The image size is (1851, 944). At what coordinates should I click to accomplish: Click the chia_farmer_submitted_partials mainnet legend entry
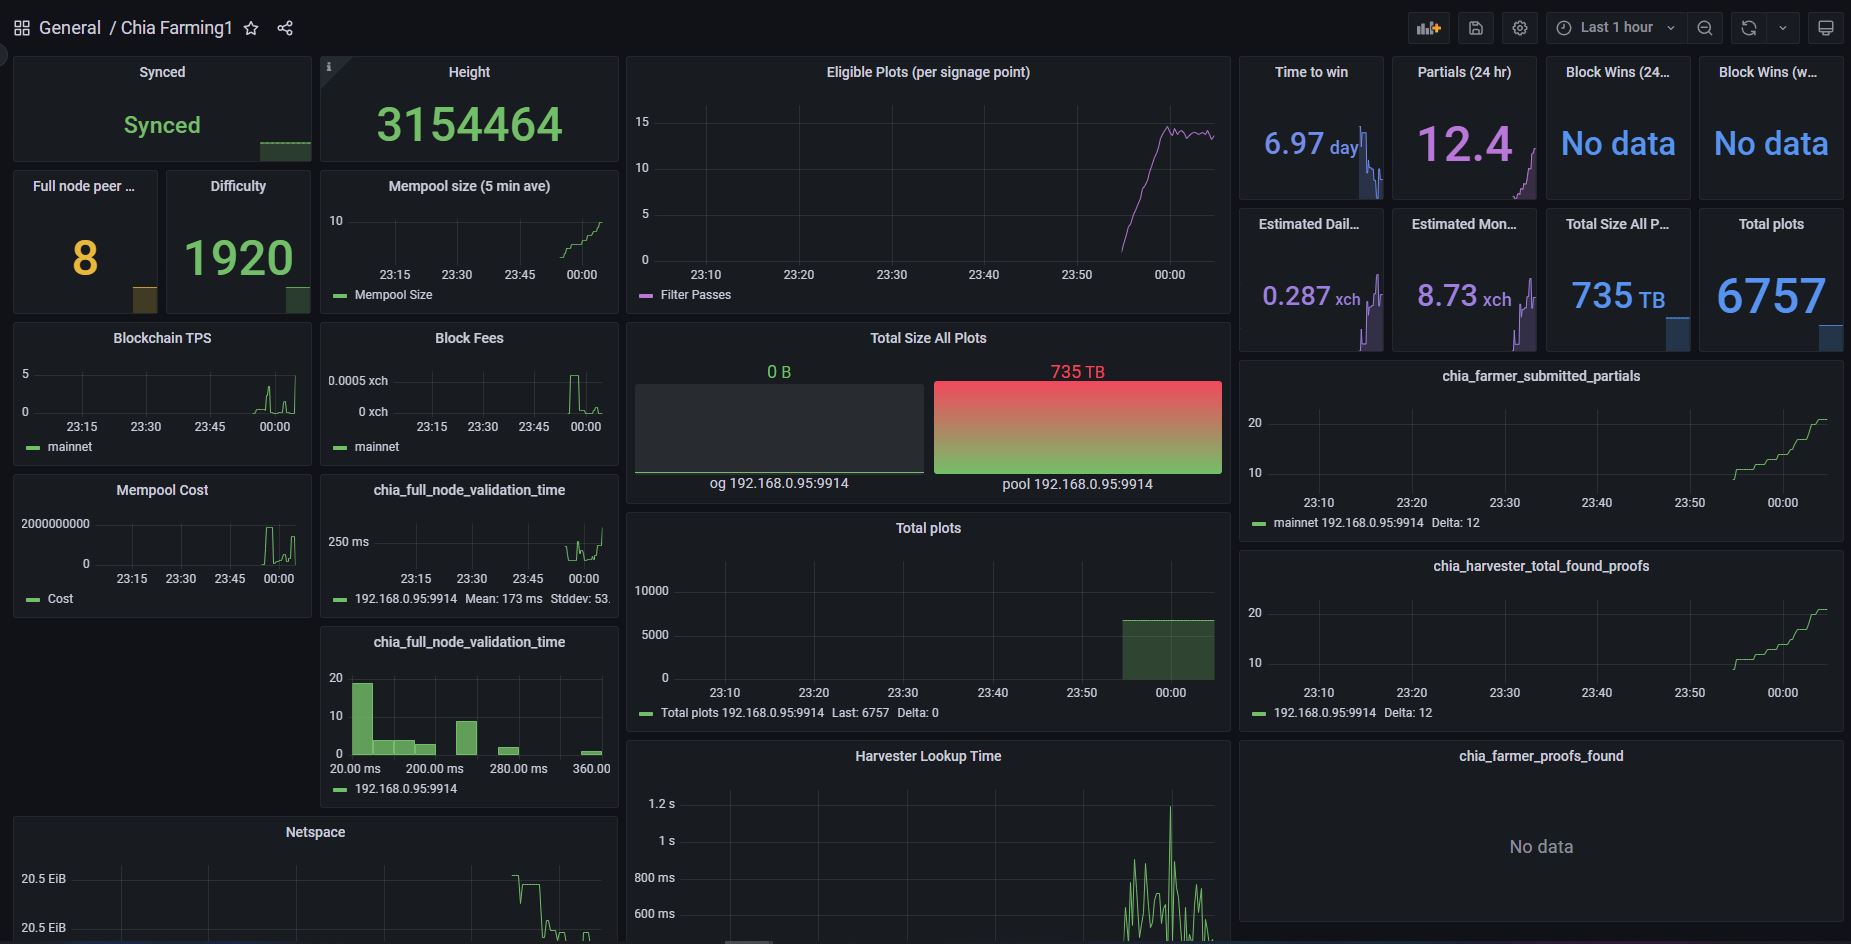pos(1348,523)
